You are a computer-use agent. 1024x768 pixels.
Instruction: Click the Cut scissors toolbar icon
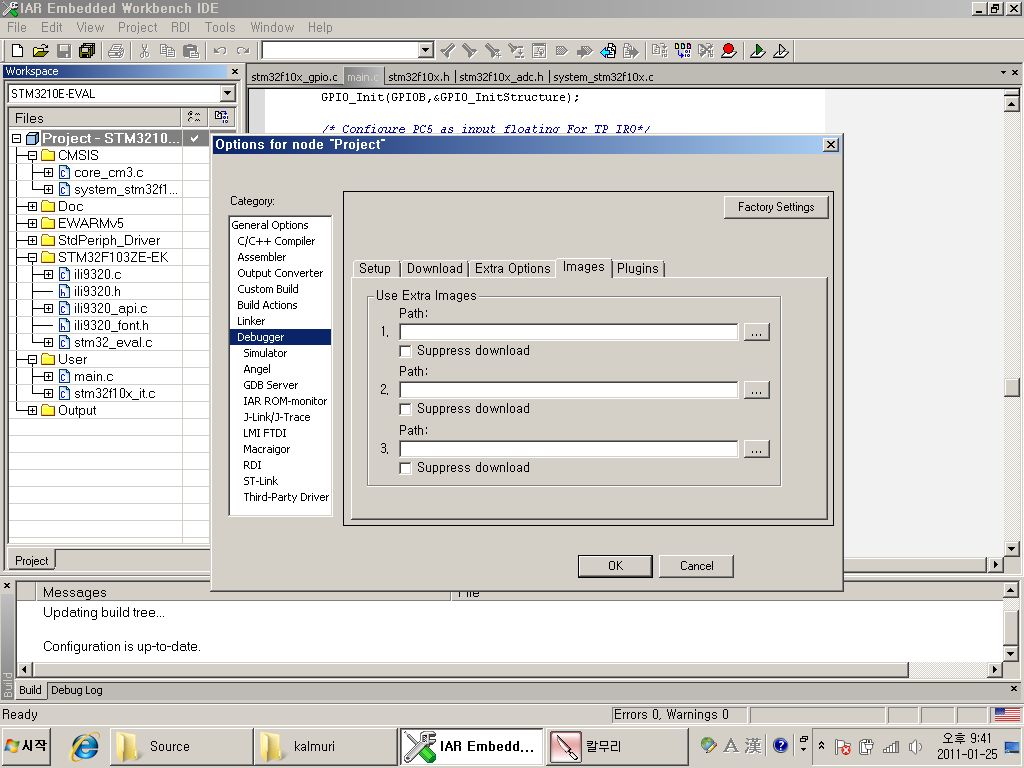pos(144,51)
